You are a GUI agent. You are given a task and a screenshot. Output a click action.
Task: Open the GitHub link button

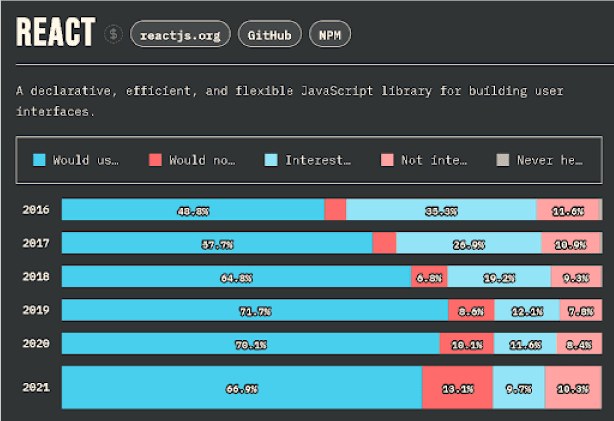(x=270, y=34)
